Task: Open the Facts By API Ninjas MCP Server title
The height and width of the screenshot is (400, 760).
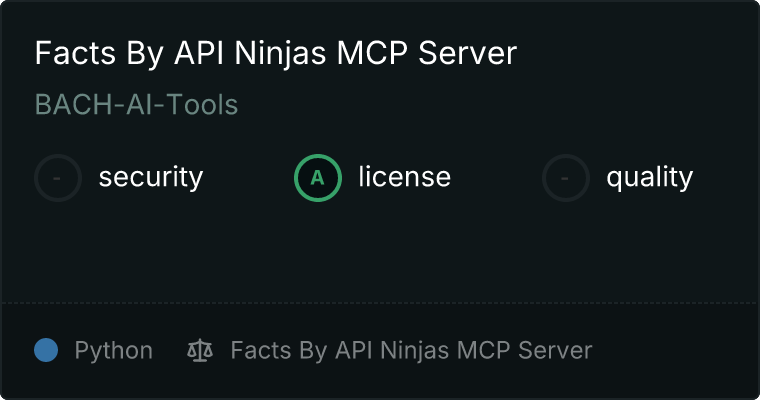Action: pyautogui.click(x=275, y=53)
